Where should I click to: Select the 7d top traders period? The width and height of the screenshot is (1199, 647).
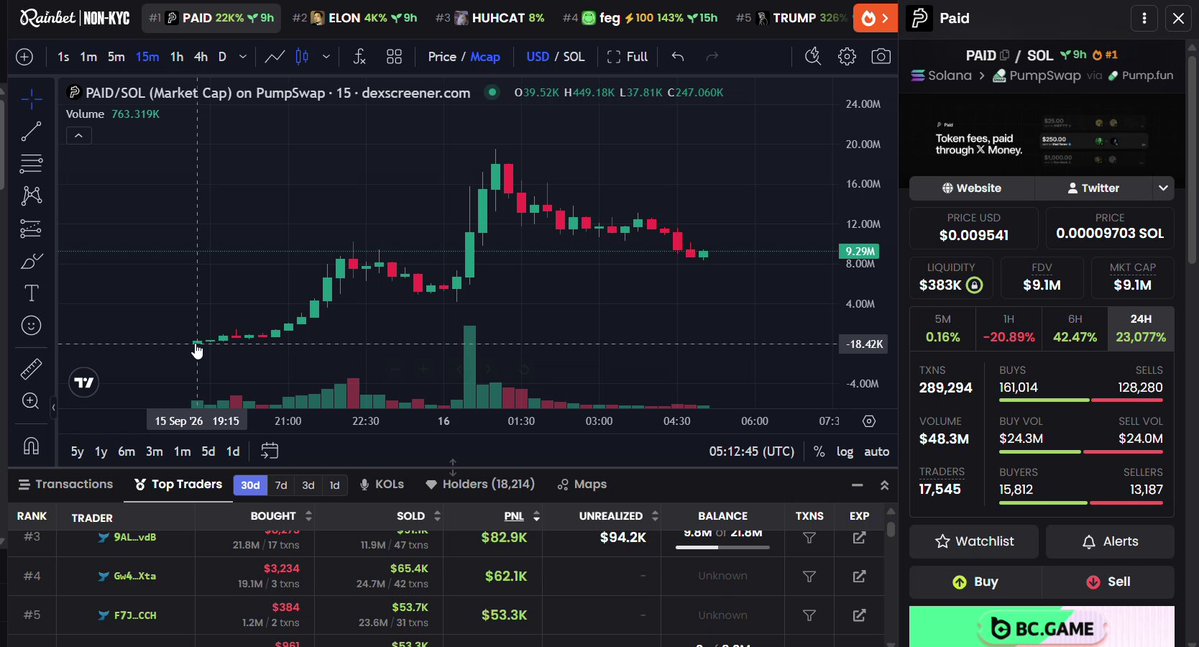point(281,485)
